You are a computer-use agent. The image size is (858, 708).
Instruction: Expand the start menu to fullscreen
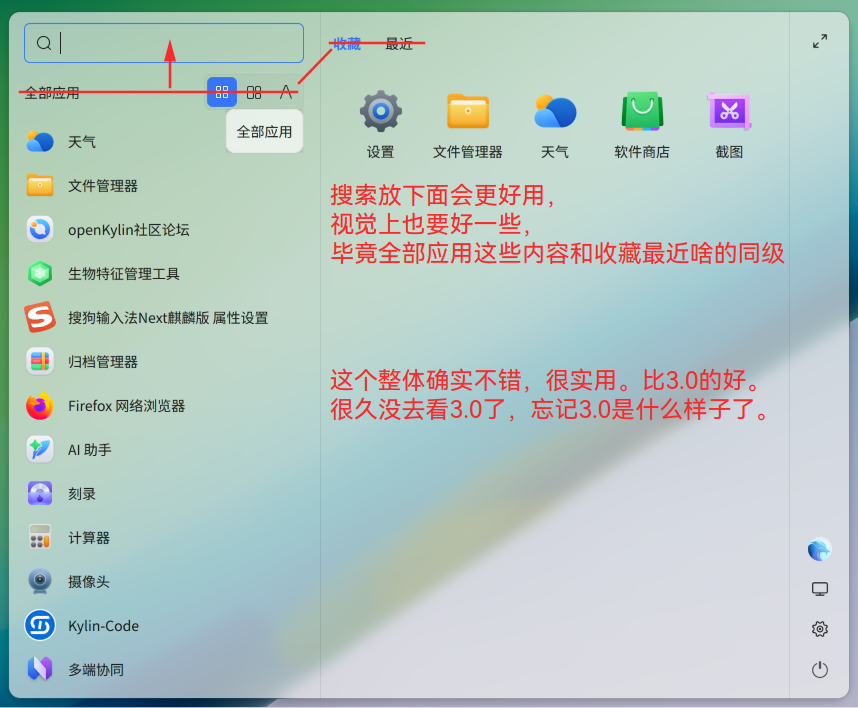pyautogui.click(x=820, y=41)
